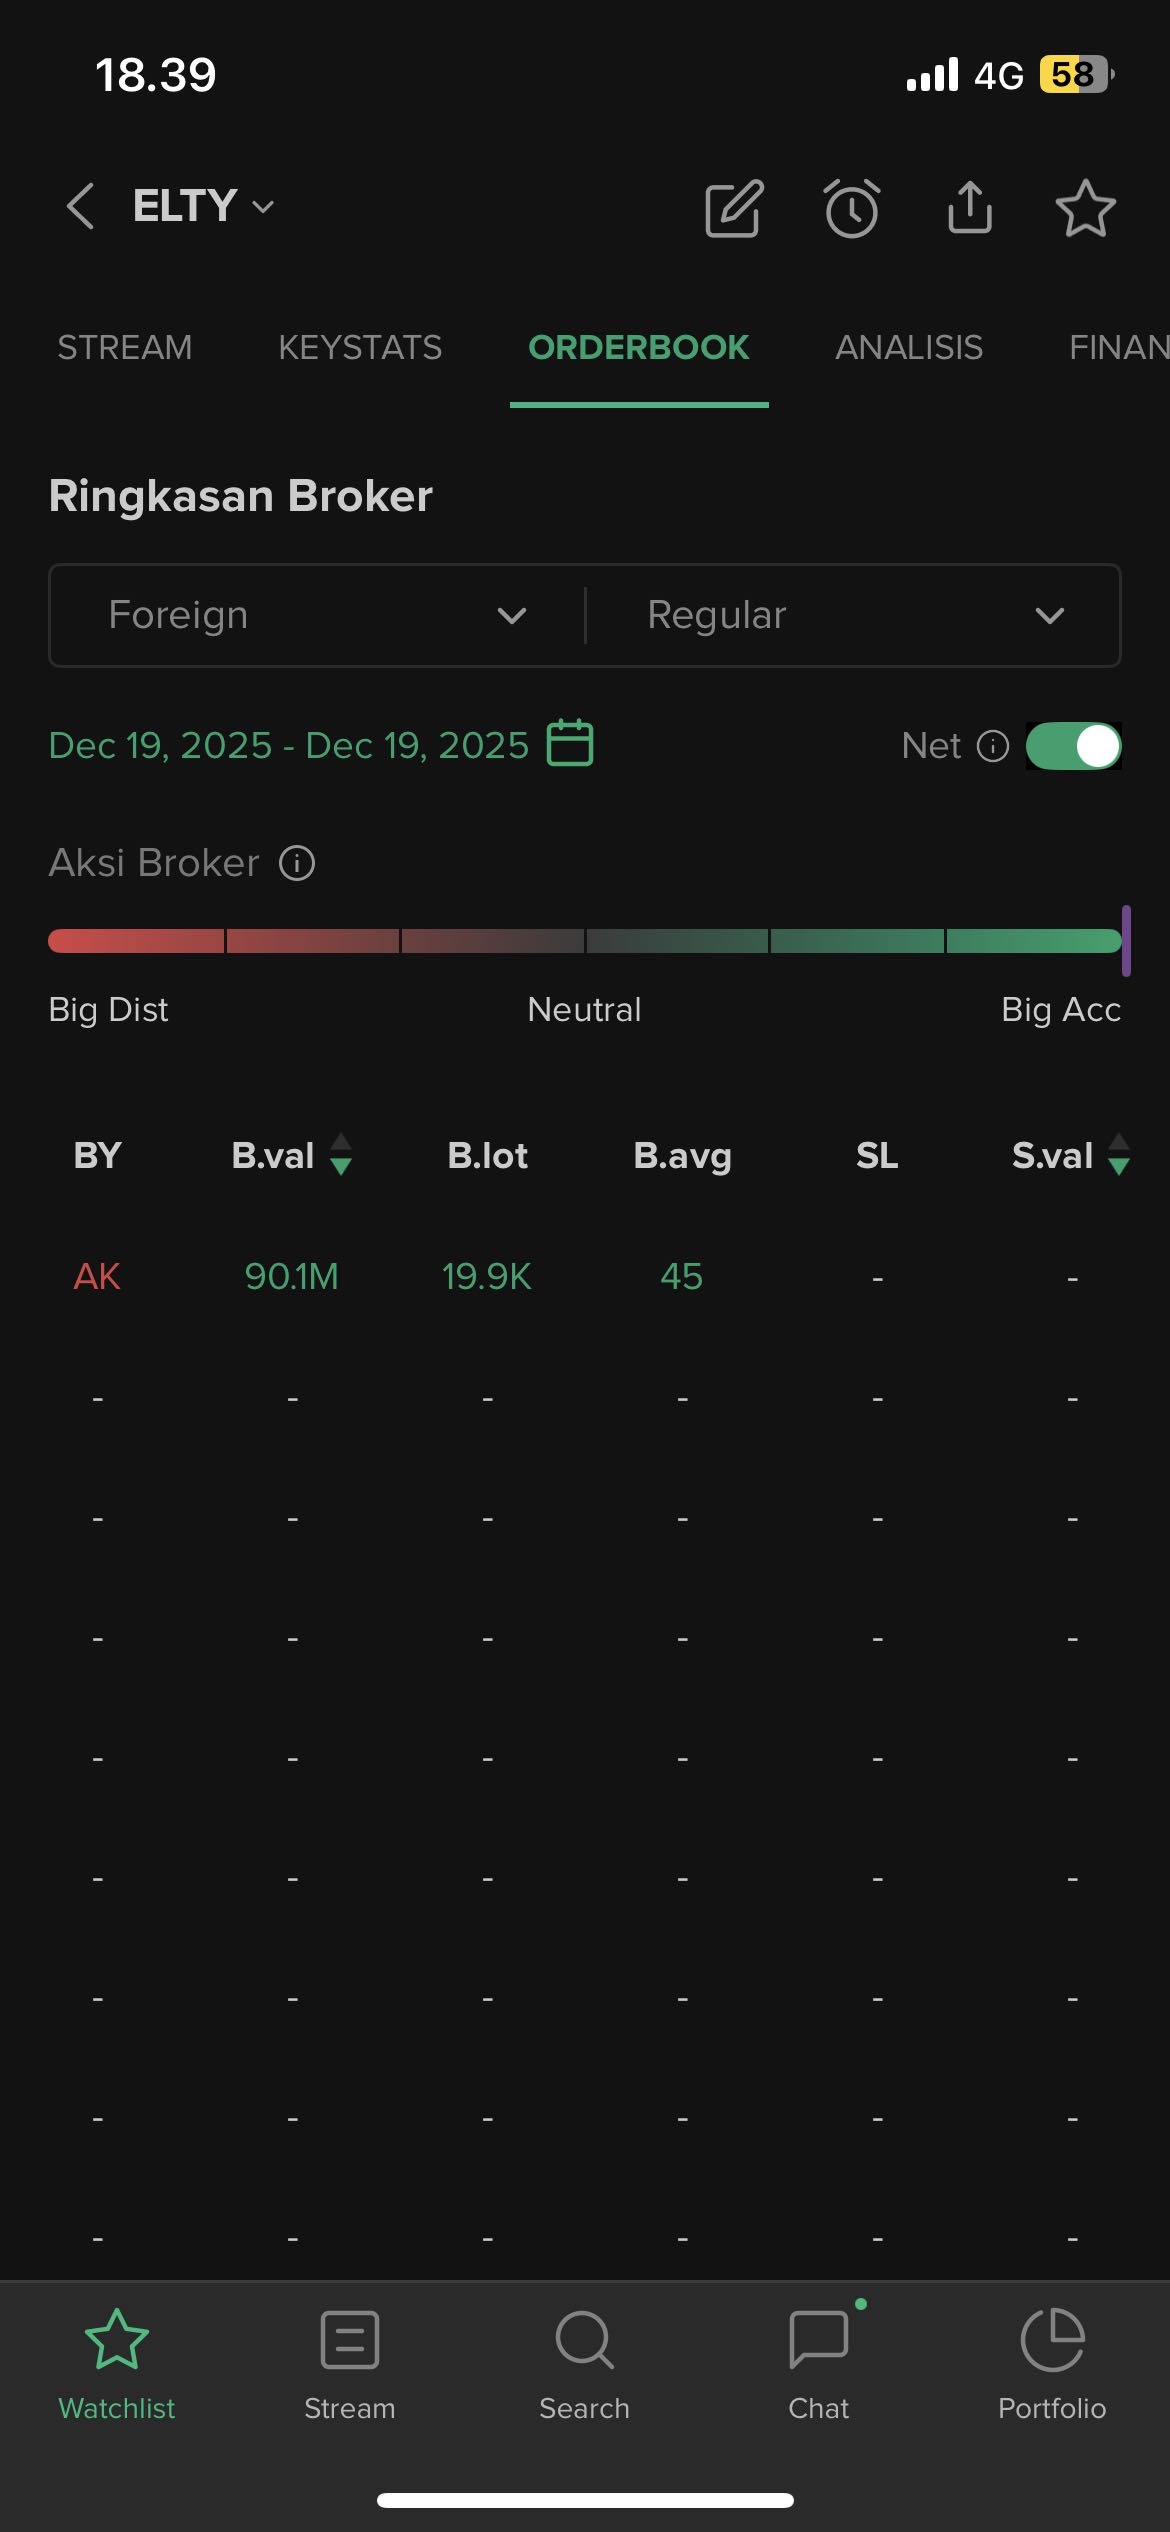Screen dimensions: 1170x2532
Task: Tap the share icon
Action: (970, 207)
